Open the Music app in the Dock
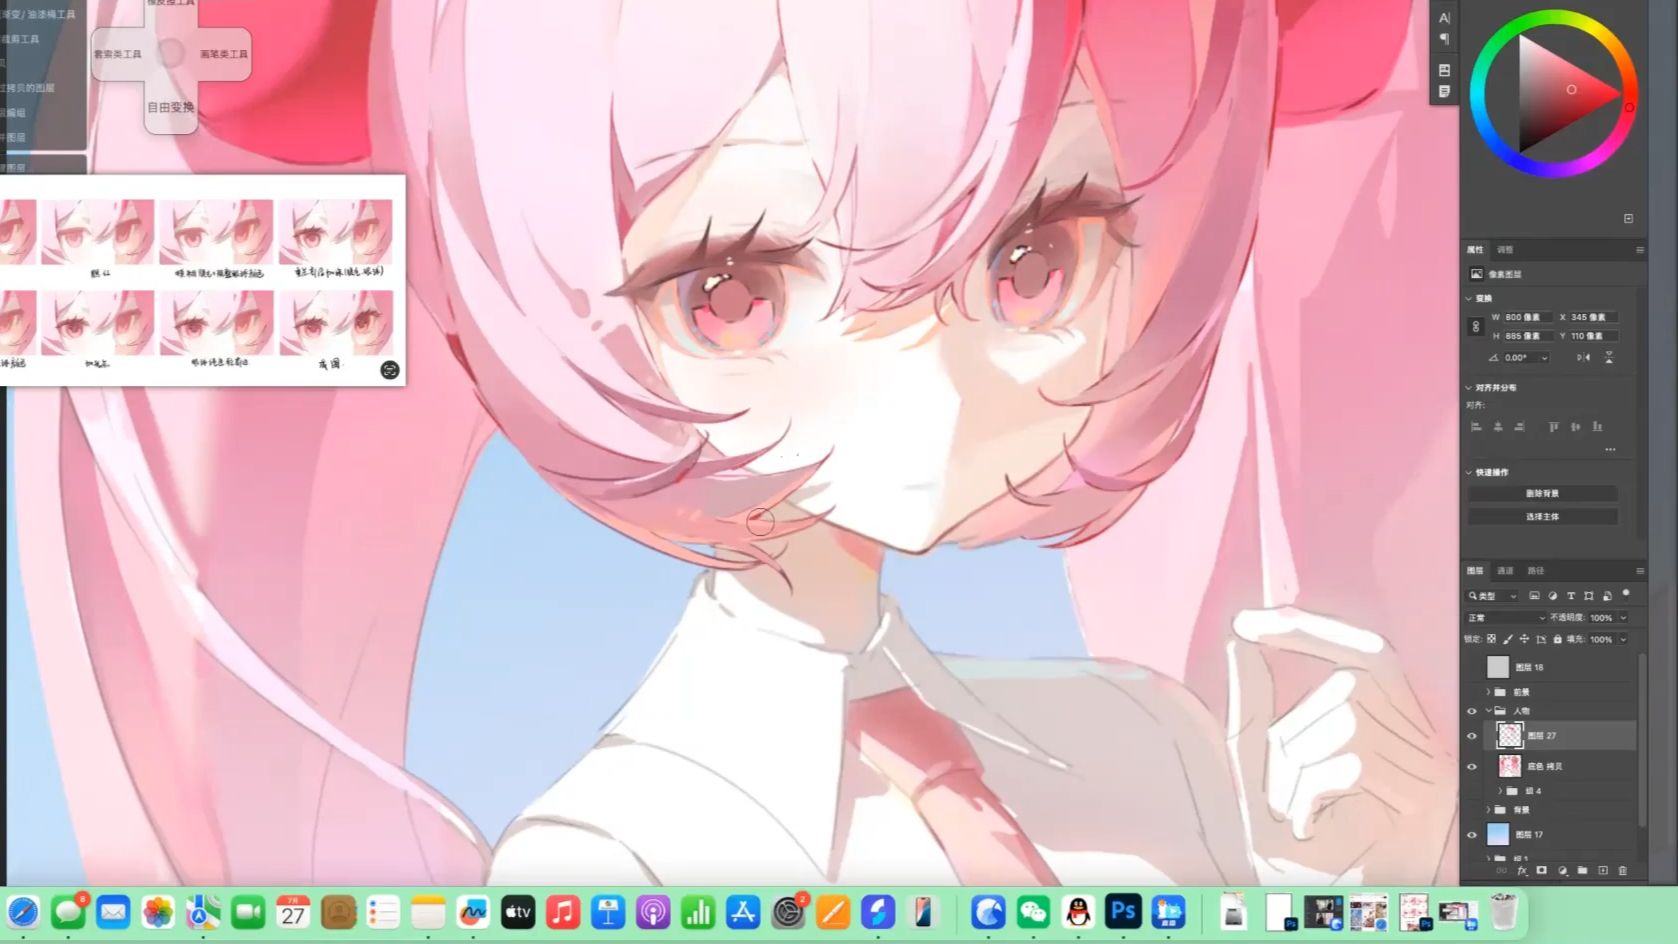Image resolution: width=1678 pixels, height=944 pixels. pos(563,912)
